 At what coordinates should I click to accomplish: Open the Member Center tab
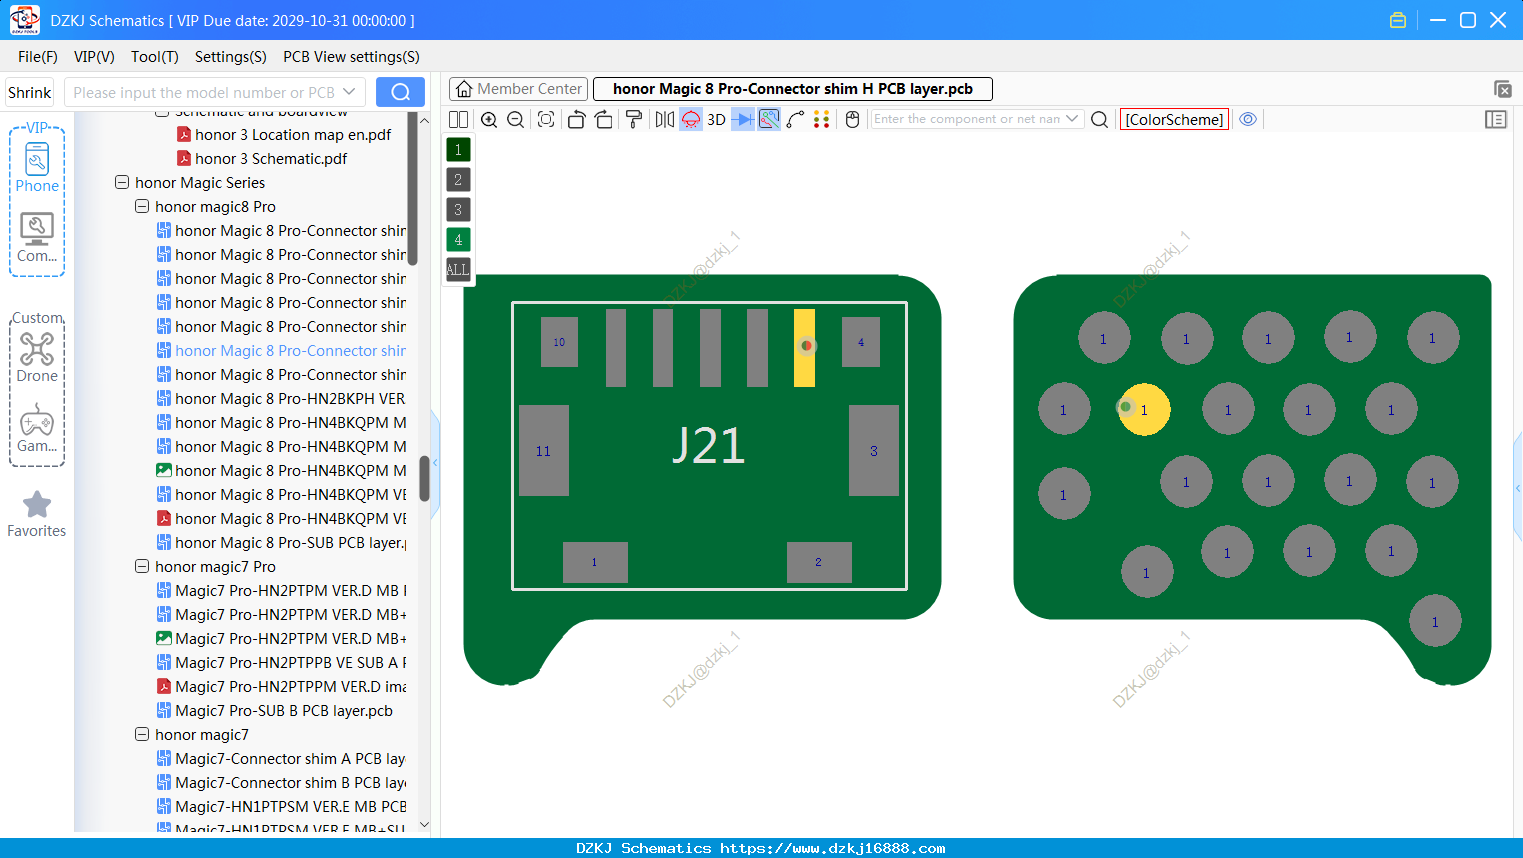point(518,89)
